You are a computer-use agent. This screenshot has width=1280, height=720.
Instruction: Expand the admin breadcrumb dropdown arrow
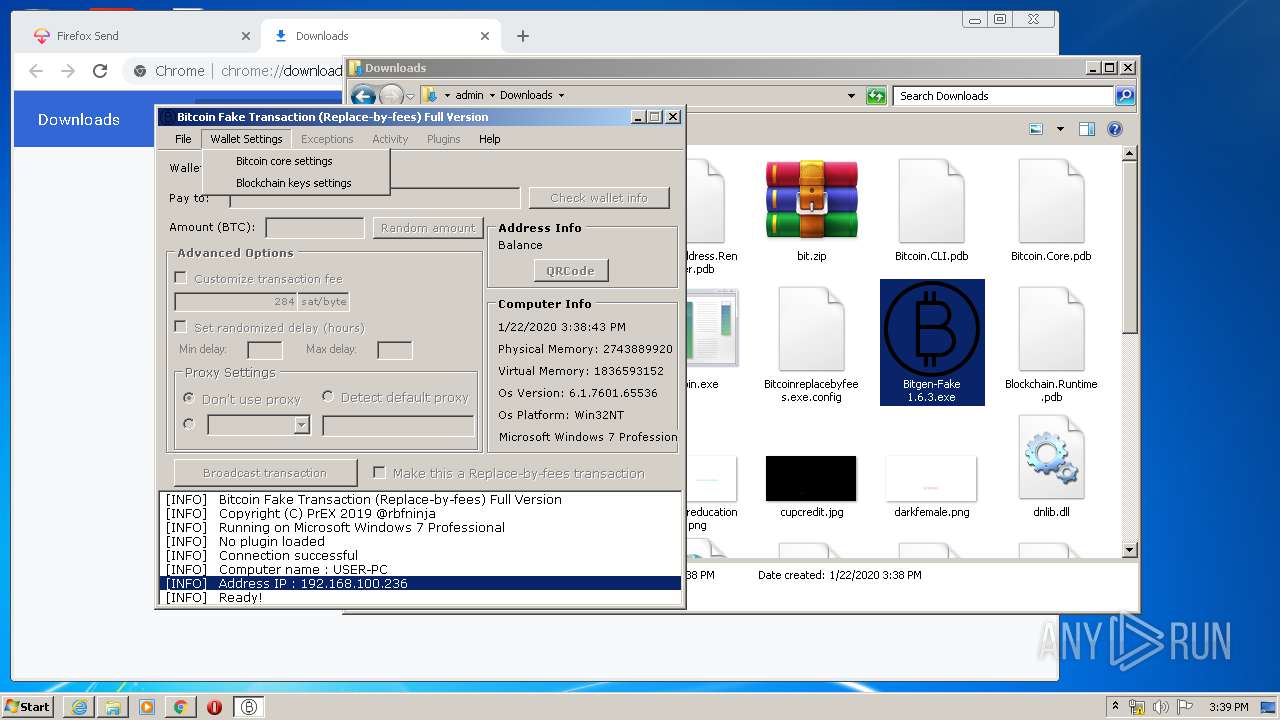coord(492,96)
